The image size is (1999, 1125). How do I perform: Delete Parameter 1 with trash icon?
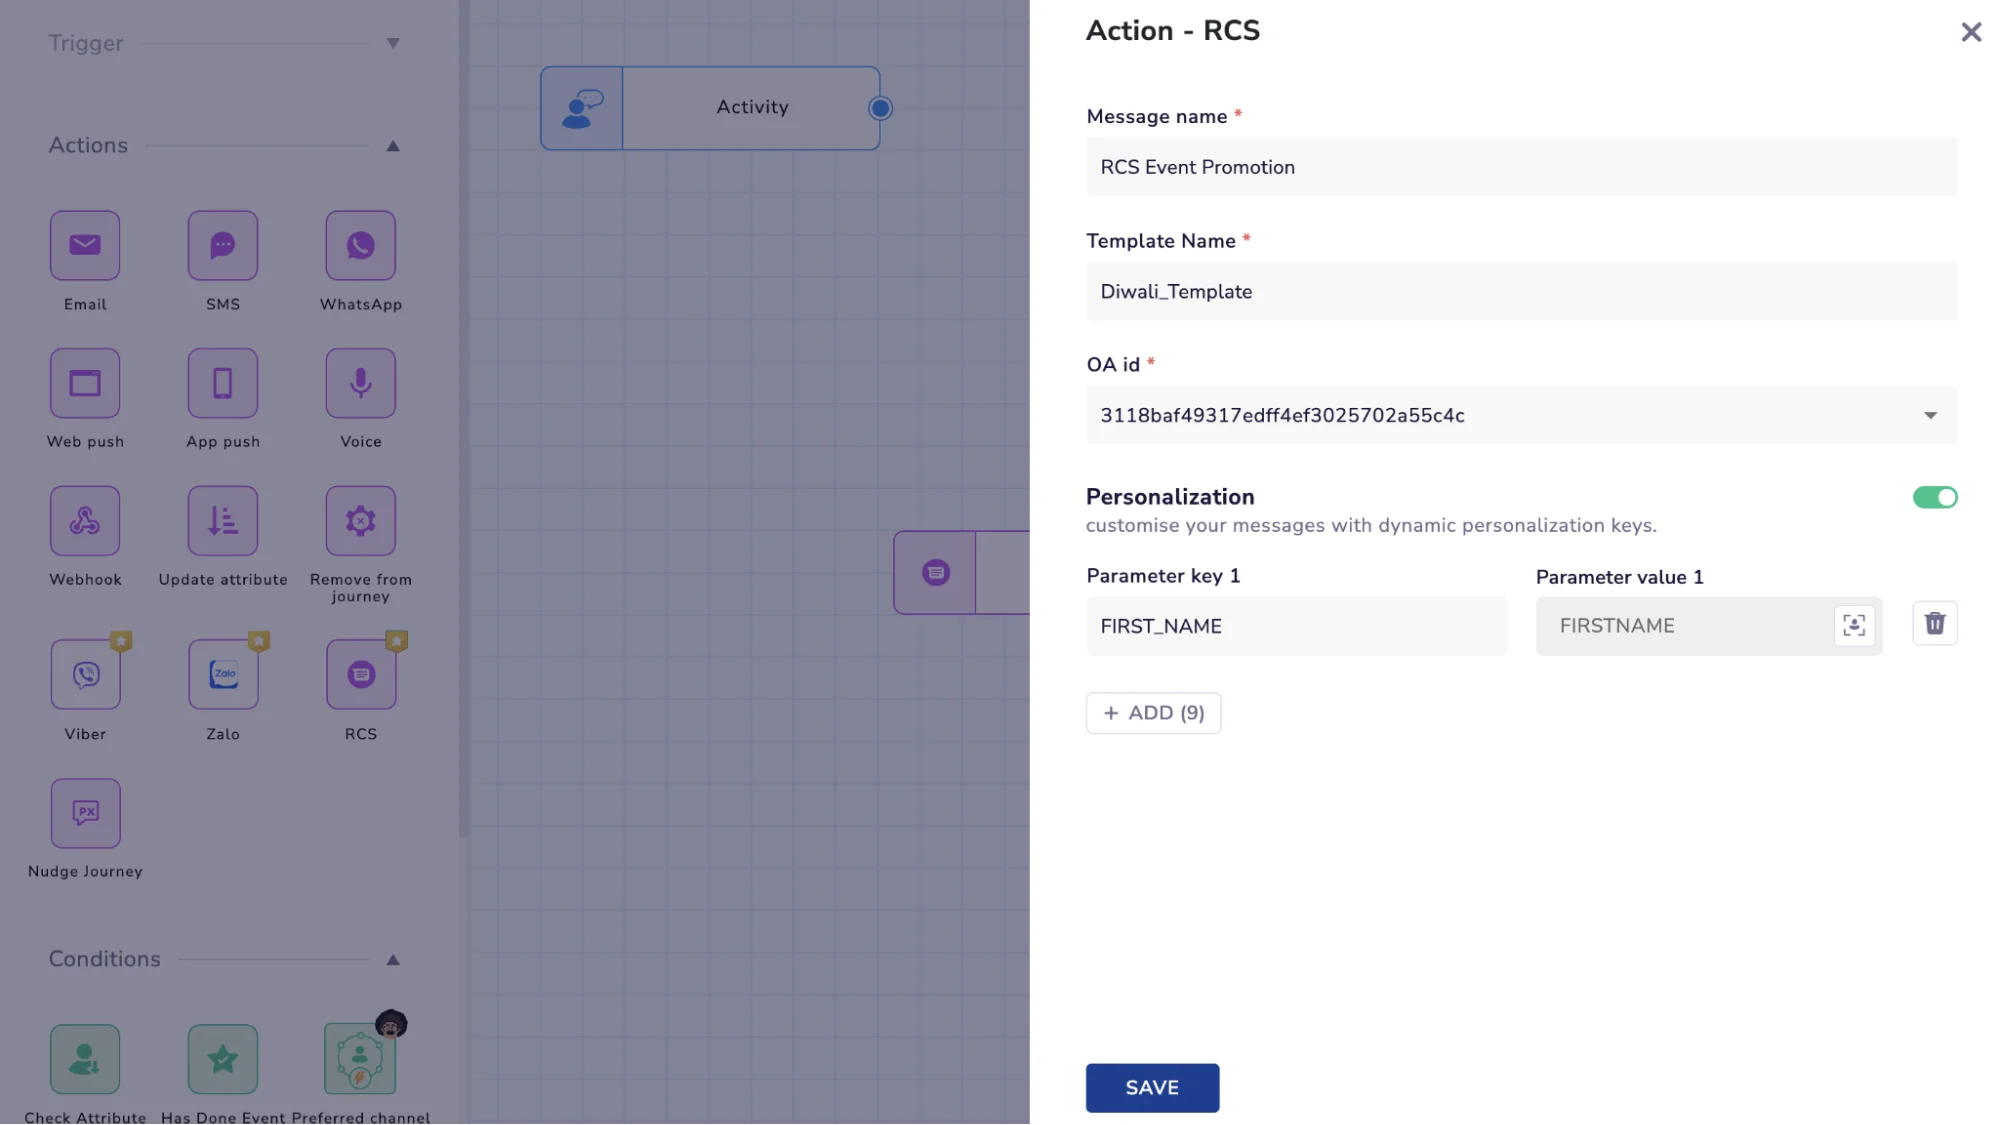click(1934, 624)
